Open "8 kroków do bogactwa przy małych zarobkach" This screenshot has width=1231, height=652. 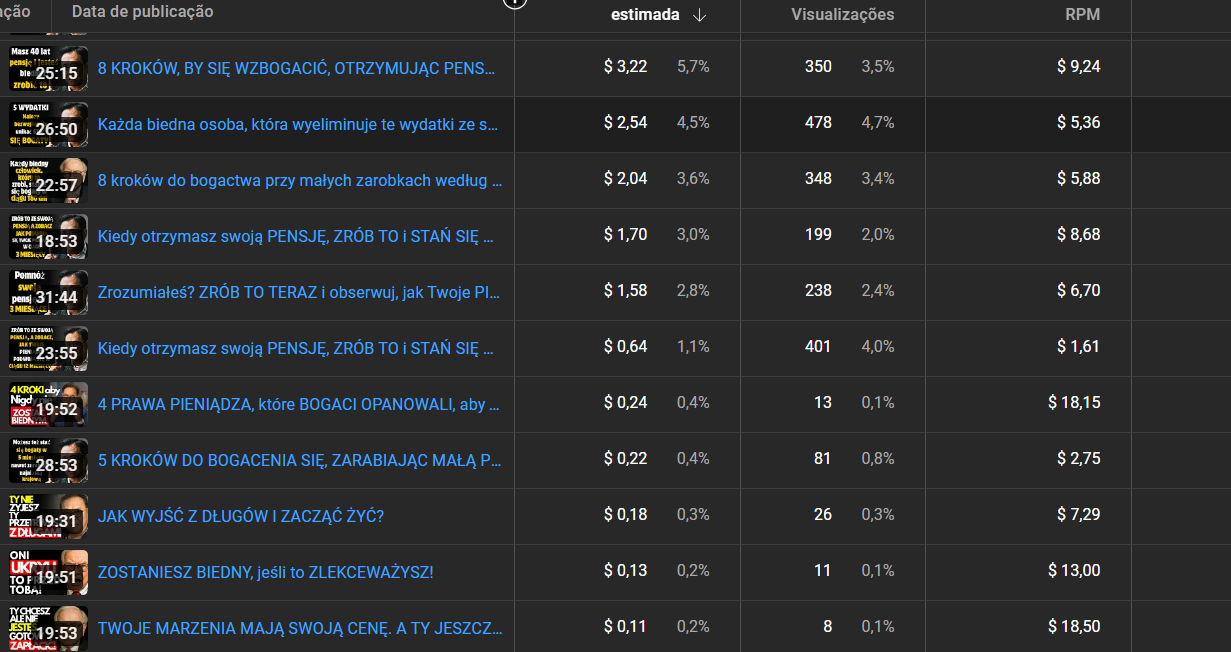[300, 180]
